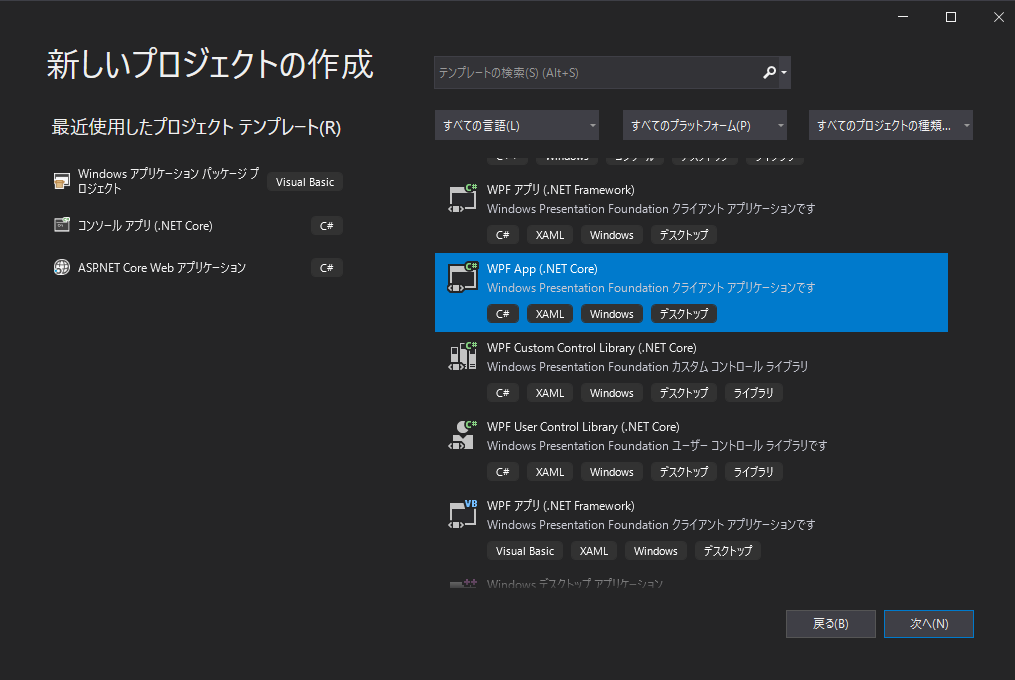Screen dimensions: 1015x680
Task: Click Windows tag under WPF User Control Library
Action: [612, 472]
